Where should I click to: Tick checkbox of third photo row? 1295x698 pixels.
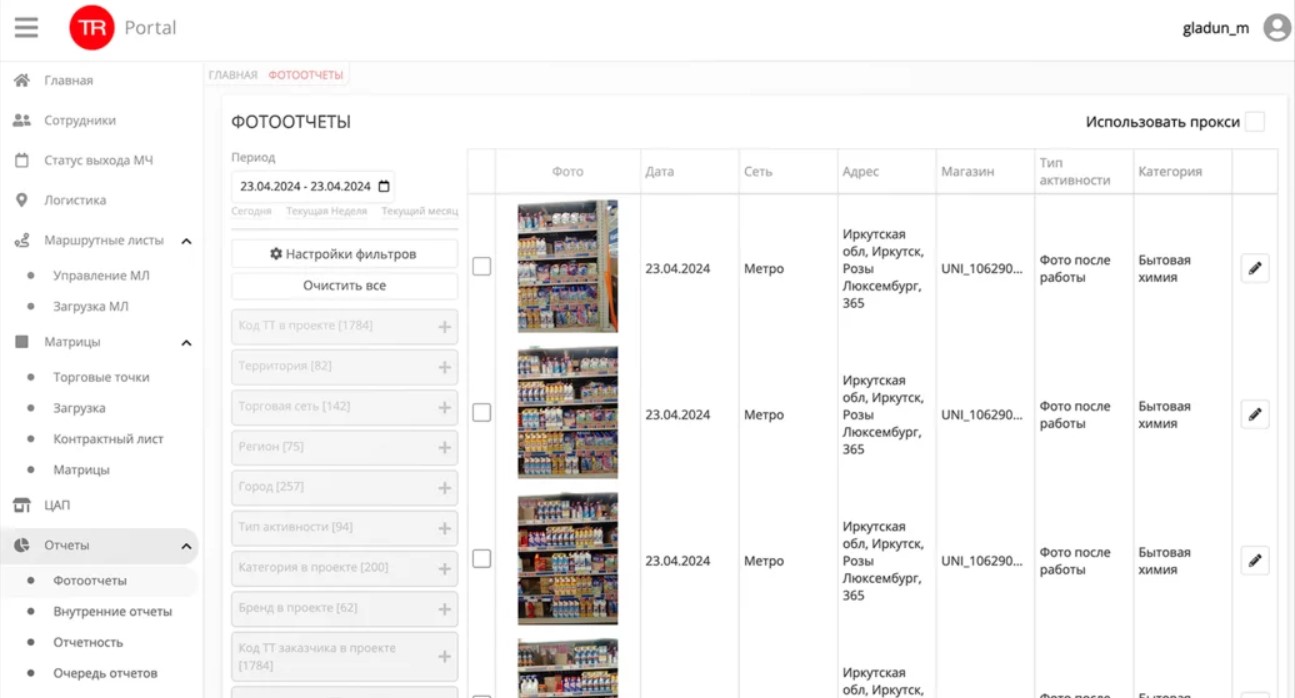(x=481, y=559)
